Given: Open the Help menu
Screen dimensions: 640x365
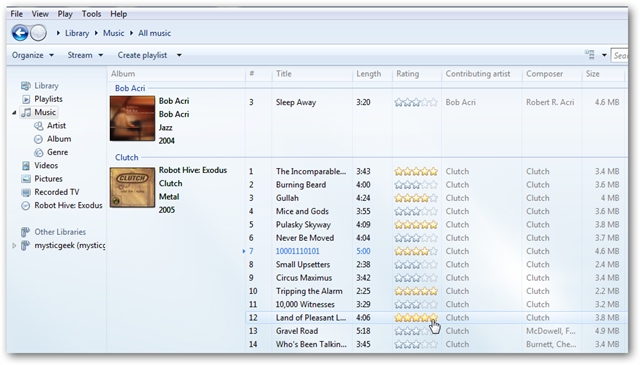Looking at the screenshot, I should [118, 14].
